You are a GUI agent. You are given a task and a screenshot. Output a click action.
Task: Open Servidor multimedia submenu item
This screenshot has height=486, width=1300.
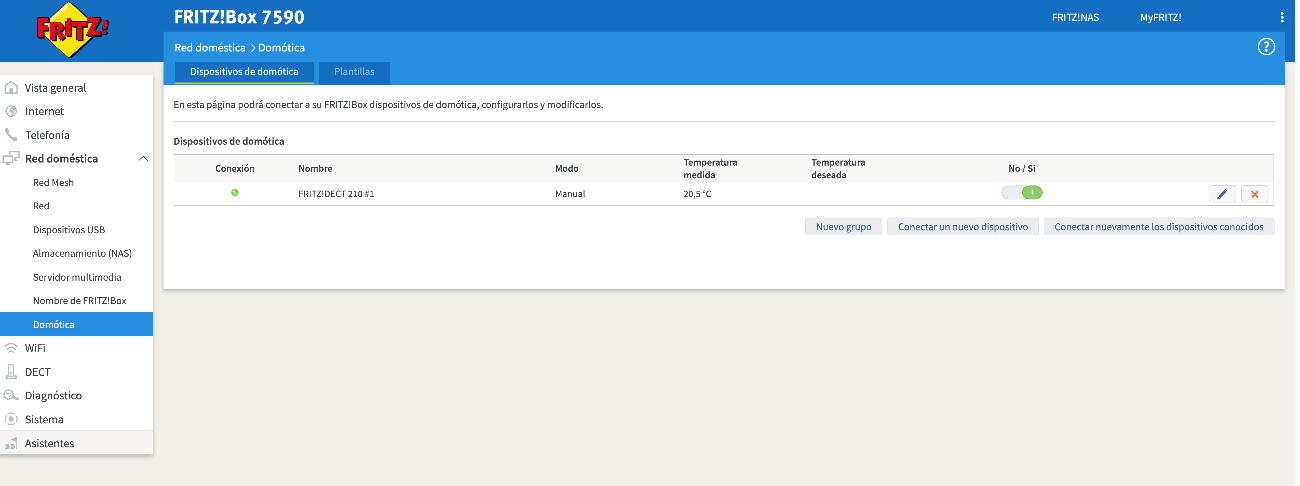point(77,277)
